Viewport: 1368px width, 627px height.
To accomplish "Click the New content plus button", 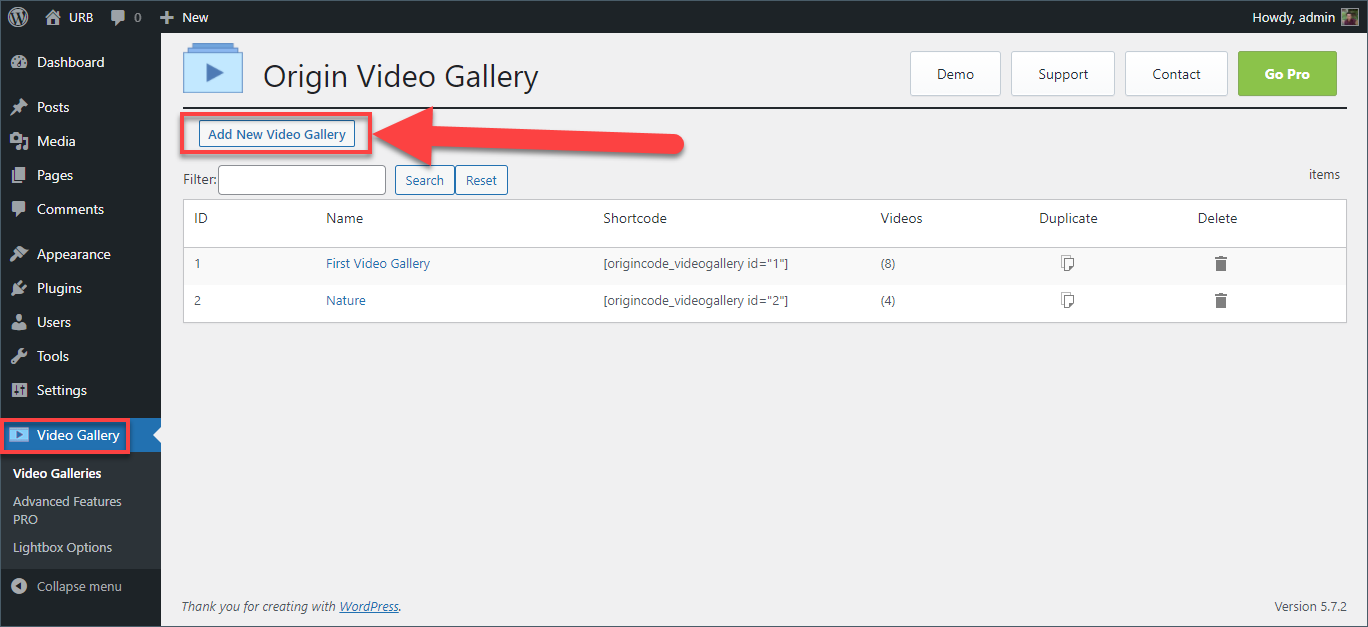I will coord(184,17).
